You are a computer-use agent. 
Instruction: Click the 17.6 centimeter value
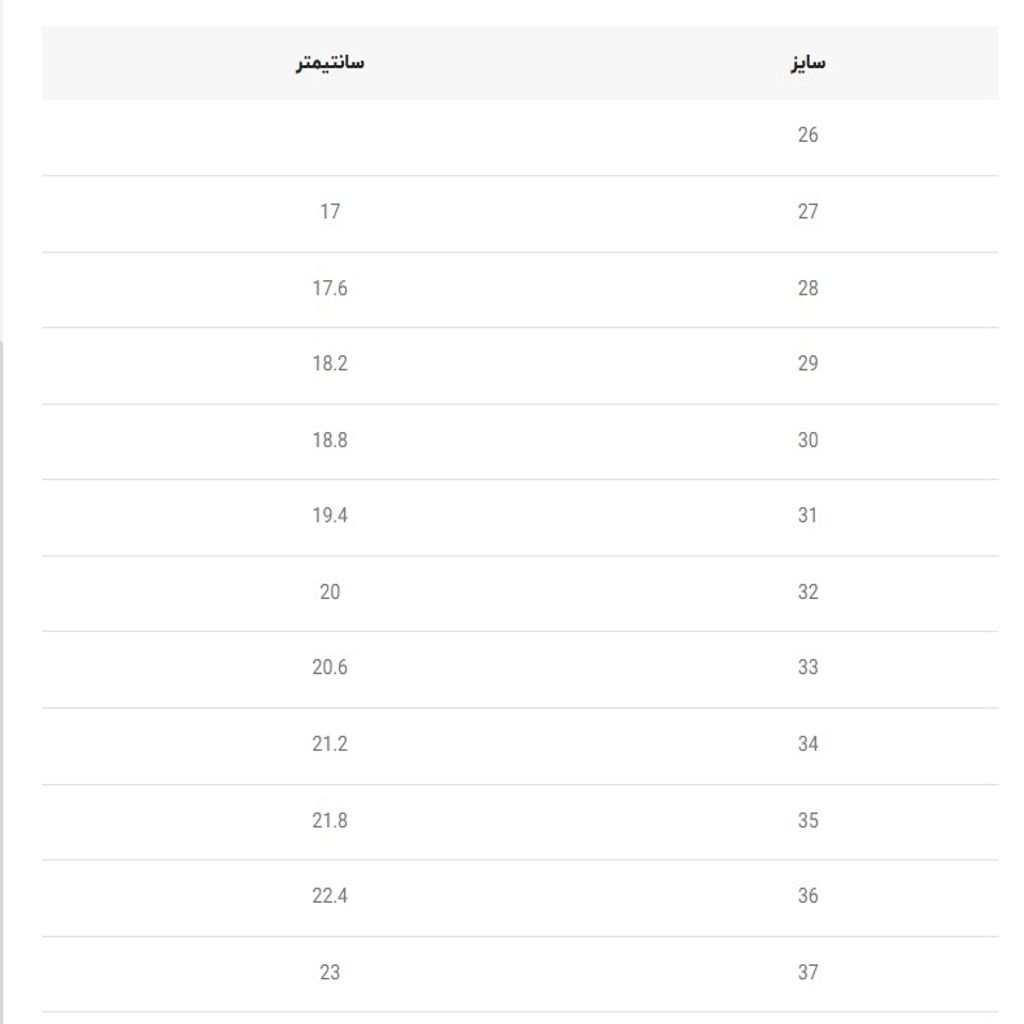(x=330, y=288)
